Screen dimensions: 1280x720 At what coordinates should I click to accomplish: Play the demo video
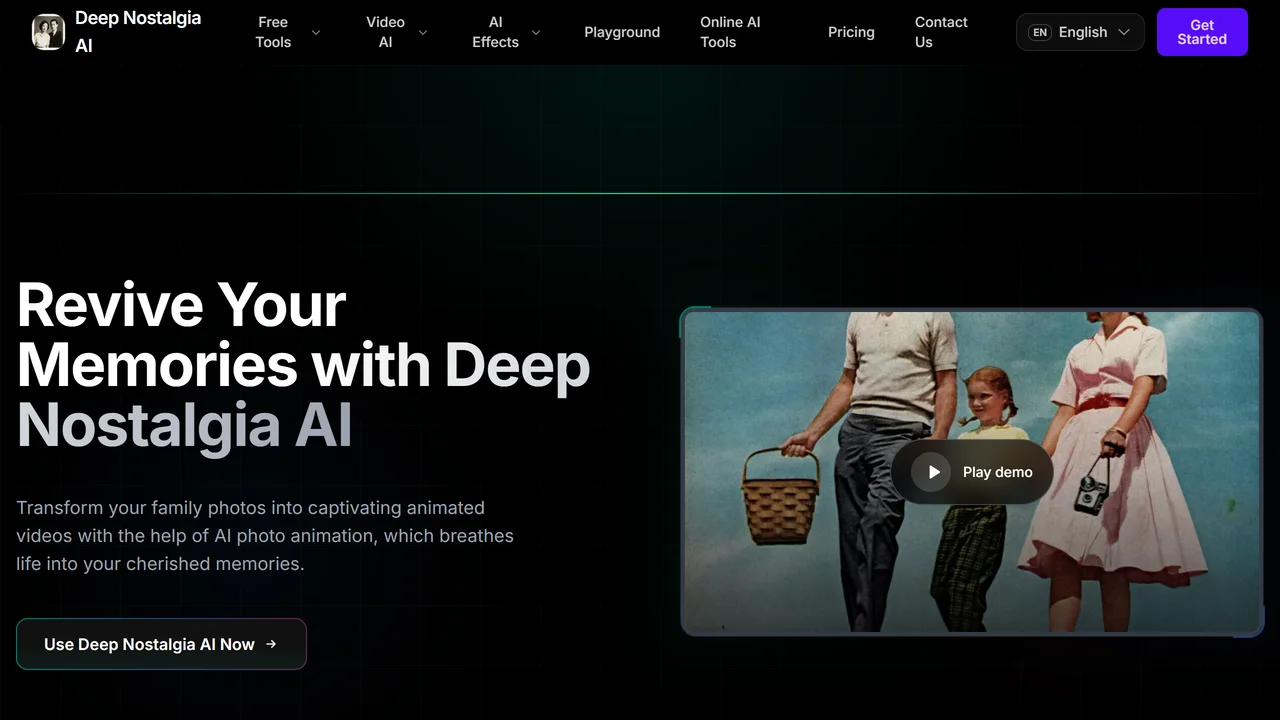coord(972,472)
